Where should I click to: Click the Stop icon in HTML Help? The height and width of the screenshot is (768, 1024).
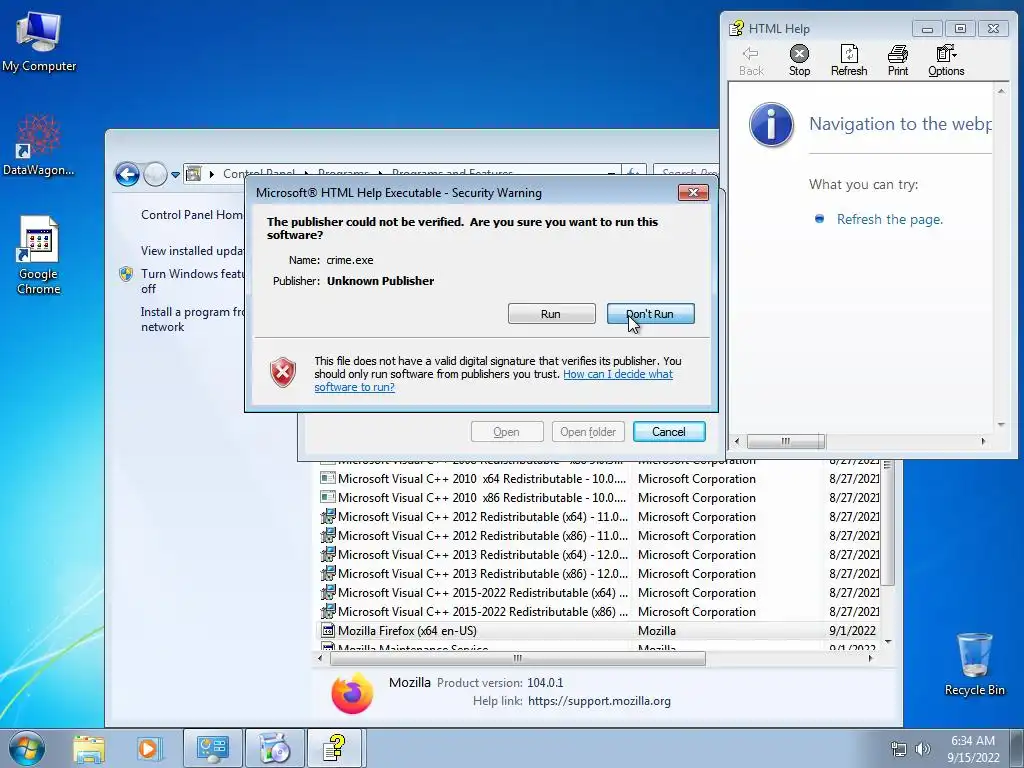tap(799, 60)
